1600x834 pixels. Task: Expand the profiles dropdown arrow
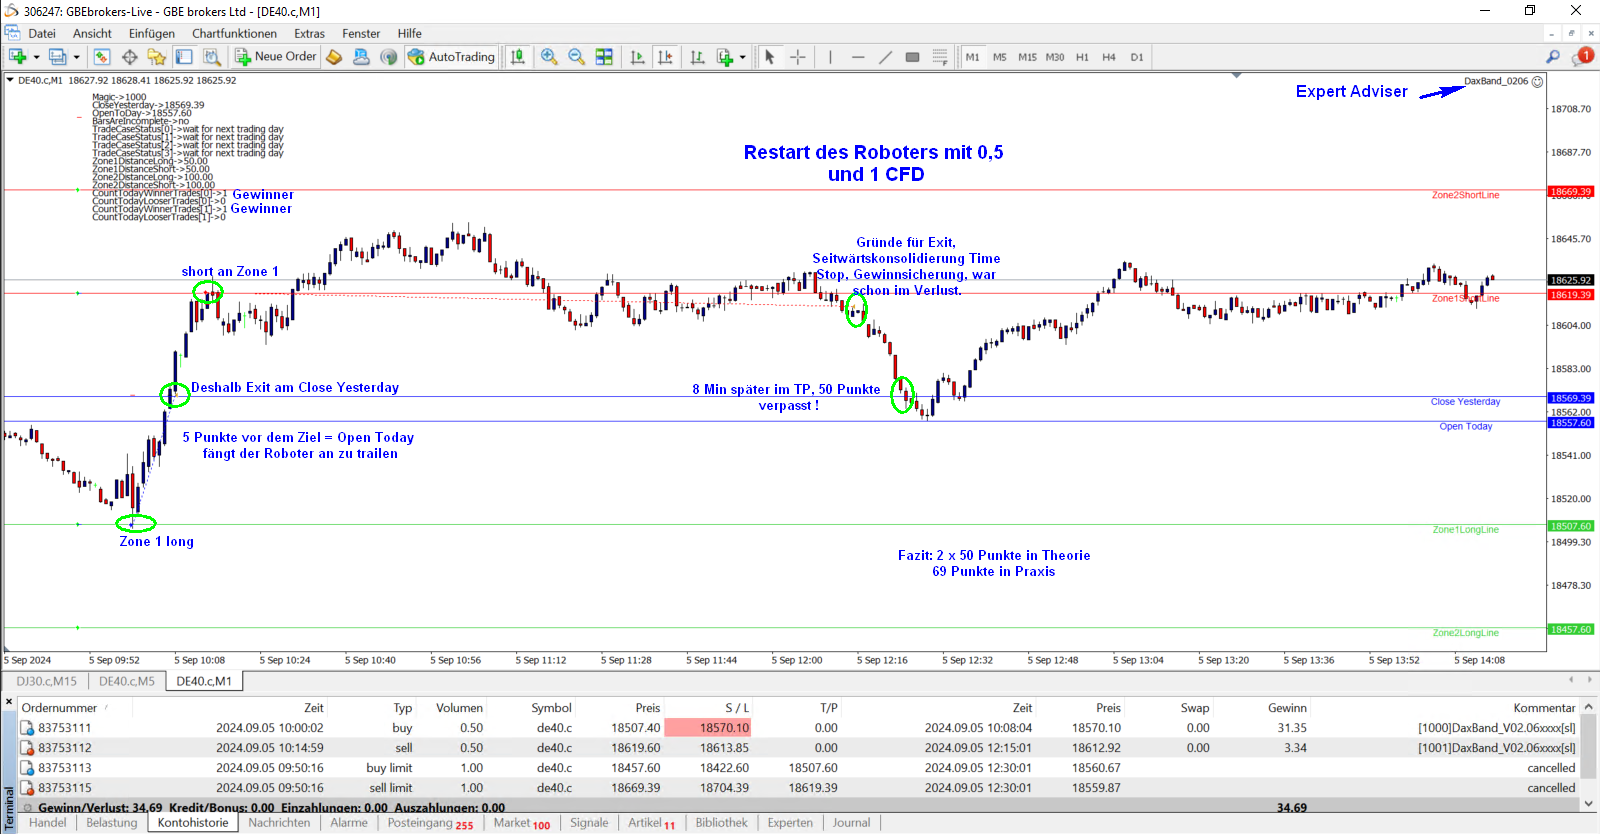point(76,57)
